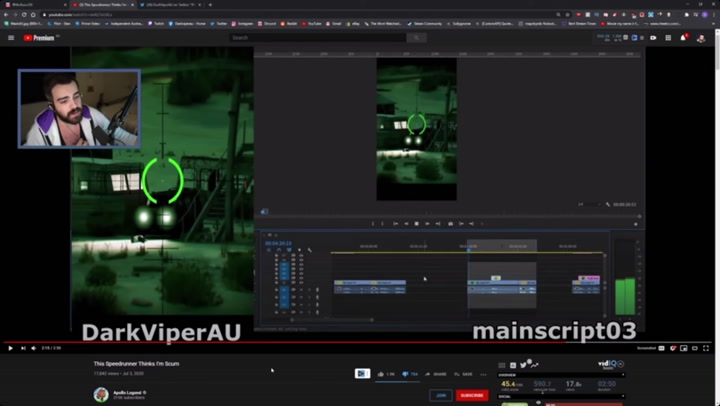Open the account avatar menu
The height and width of the screenshot is (406, 720).
[701, 38]
